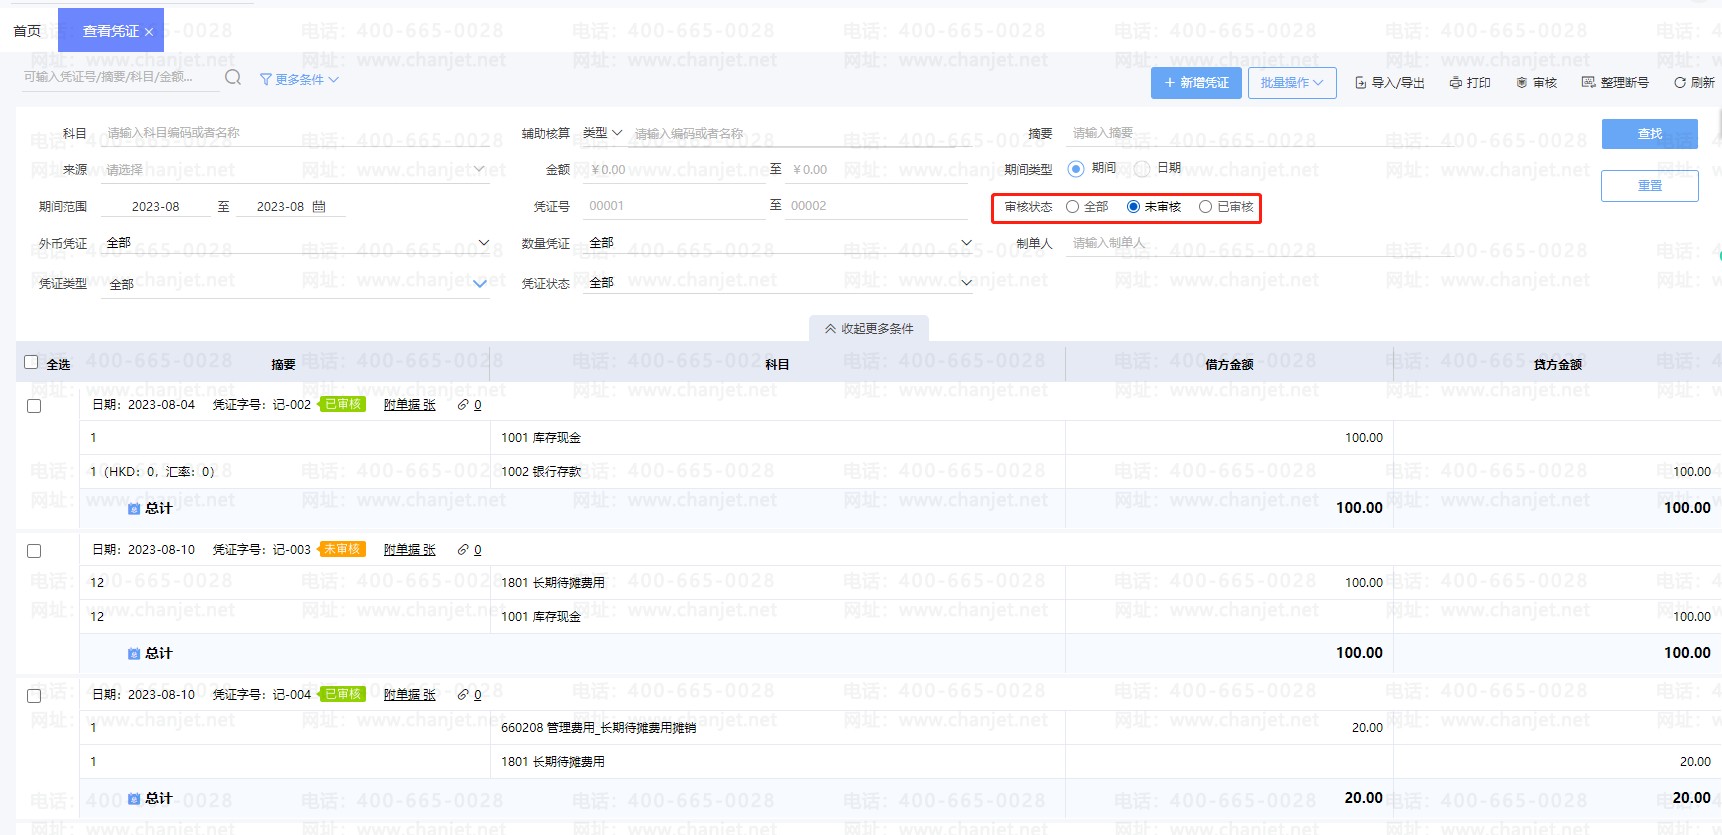Click attachment link icon for voucher 记-003
1722x835 pixels.
pyautogui.click(x=463, y=550)
